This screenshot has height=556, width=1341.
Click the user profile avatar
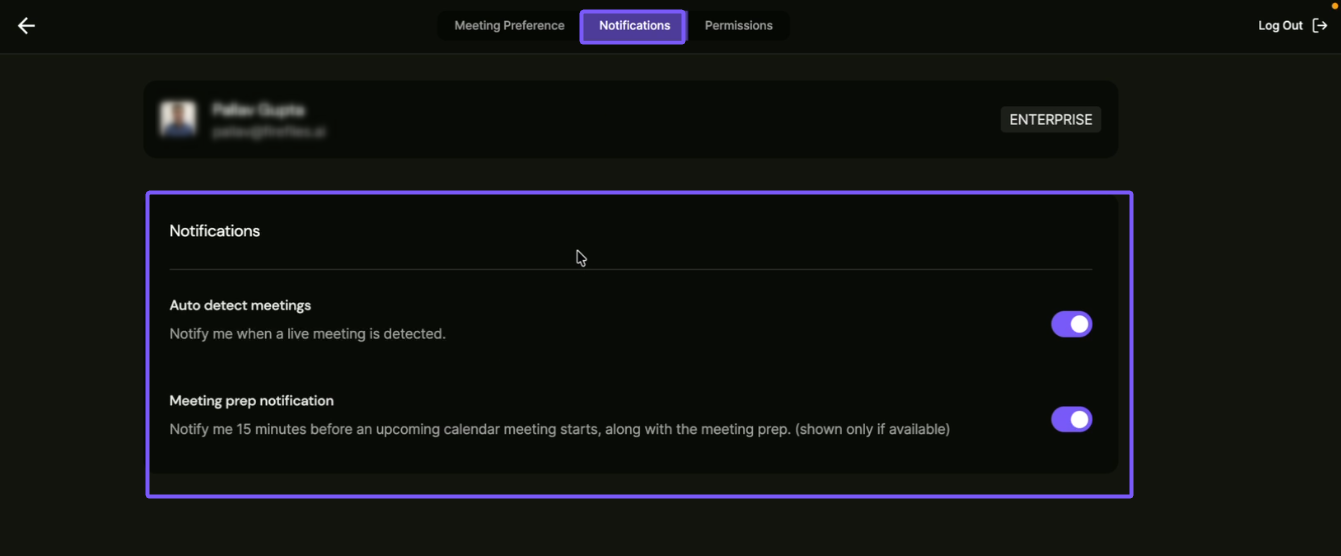point(178,119)
